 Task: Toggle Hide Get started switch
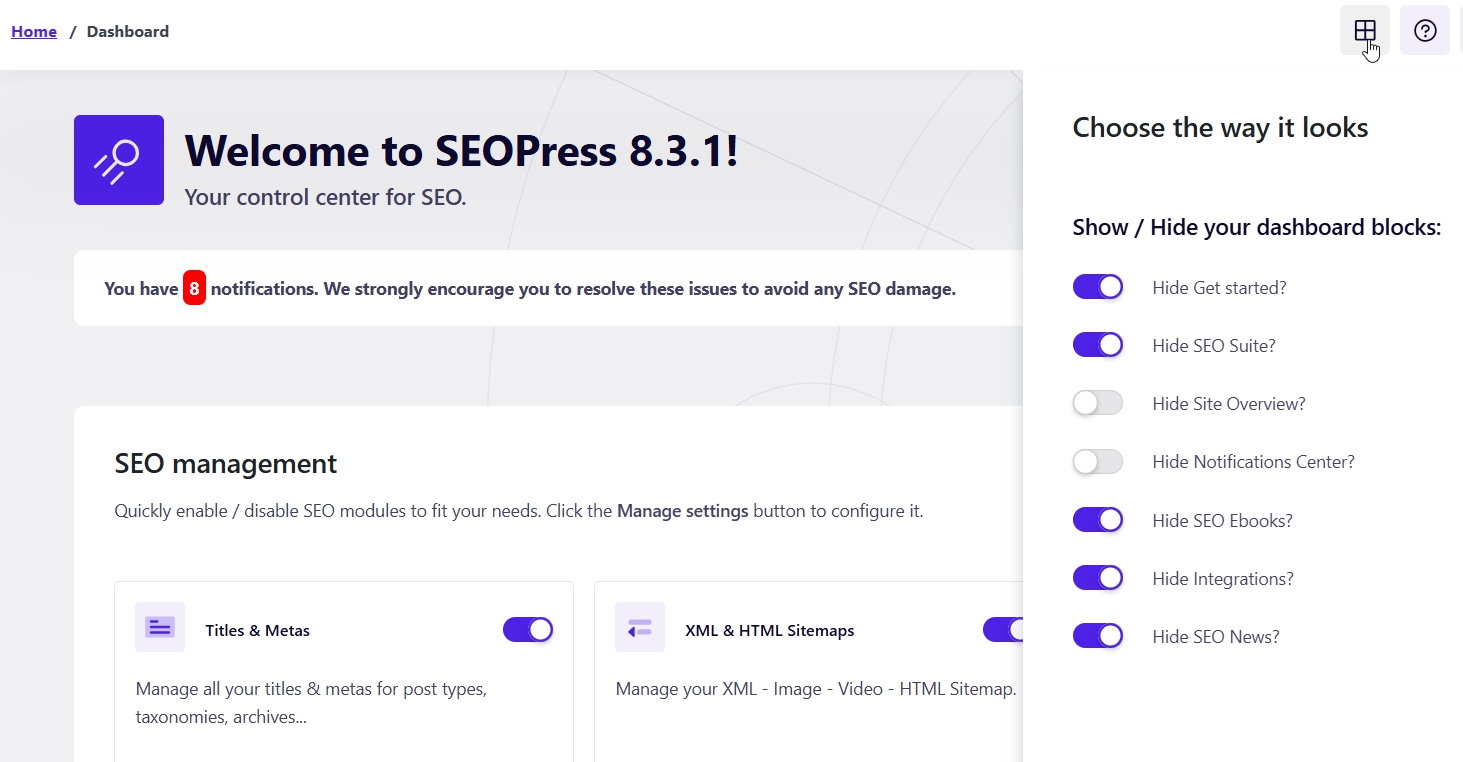(x=1097, y=288)
